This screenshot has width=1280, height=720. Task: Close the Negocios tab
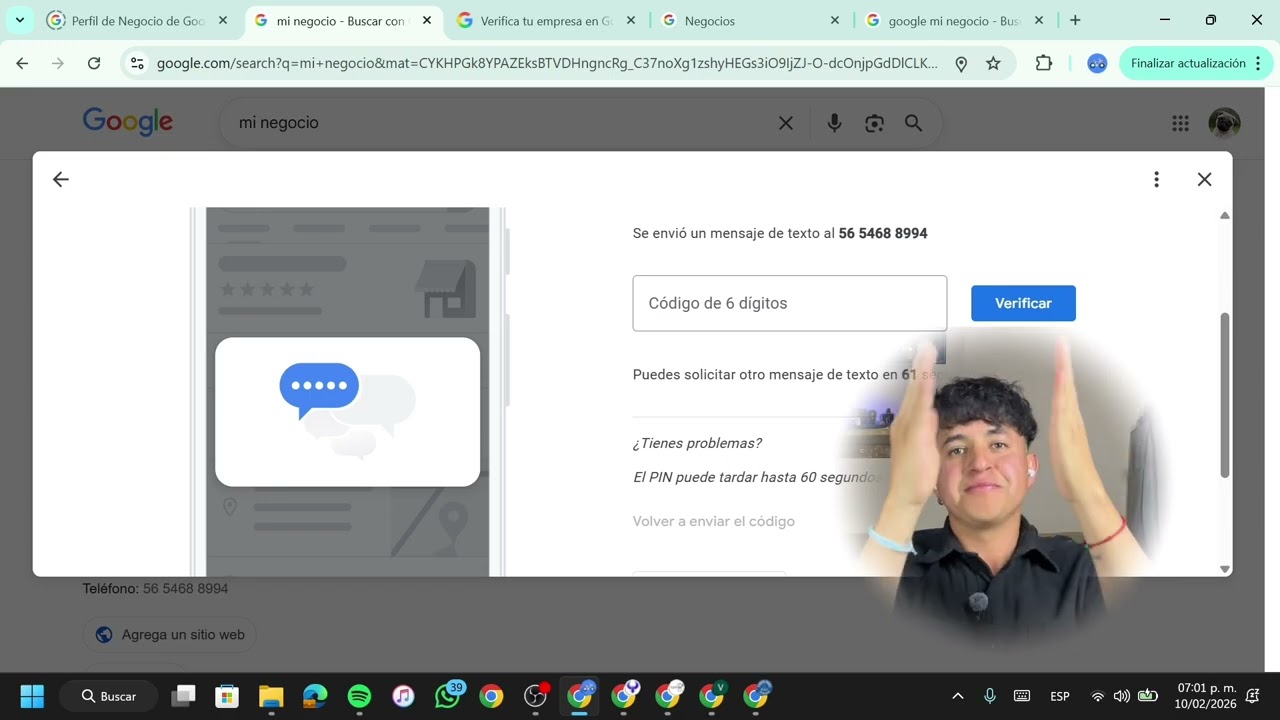(x=835, y=20)
